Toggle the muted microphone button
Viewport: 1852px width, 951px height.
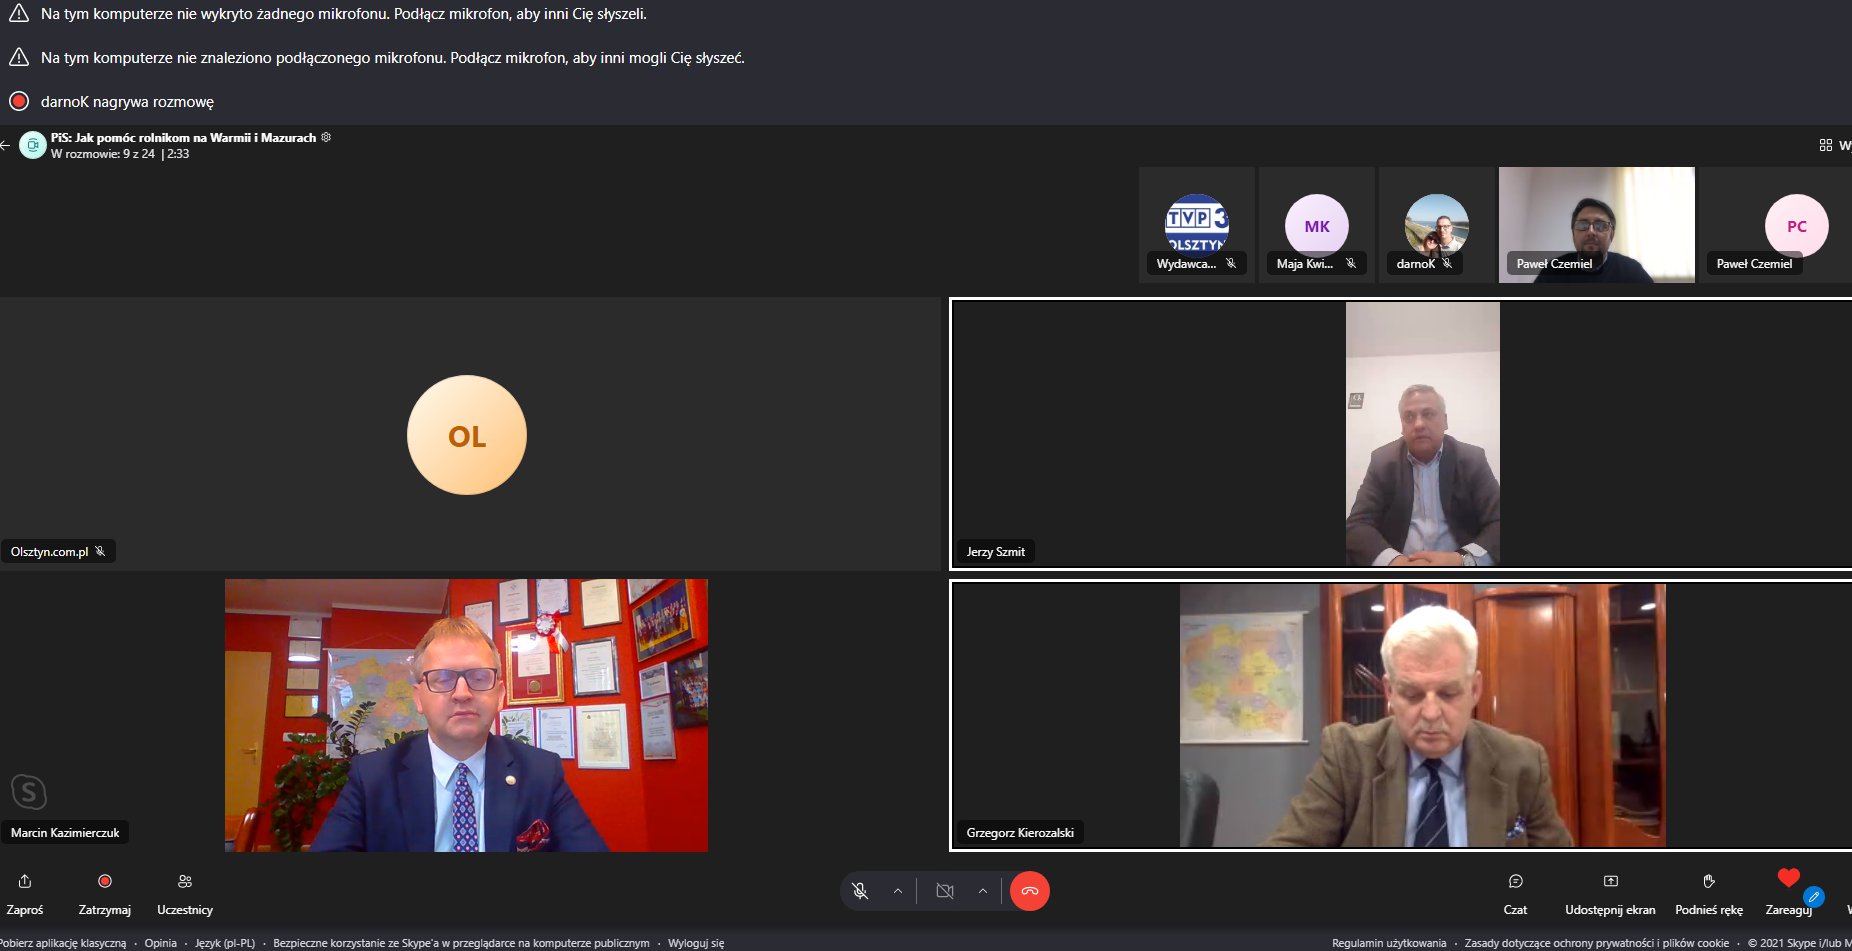point(860,891)
